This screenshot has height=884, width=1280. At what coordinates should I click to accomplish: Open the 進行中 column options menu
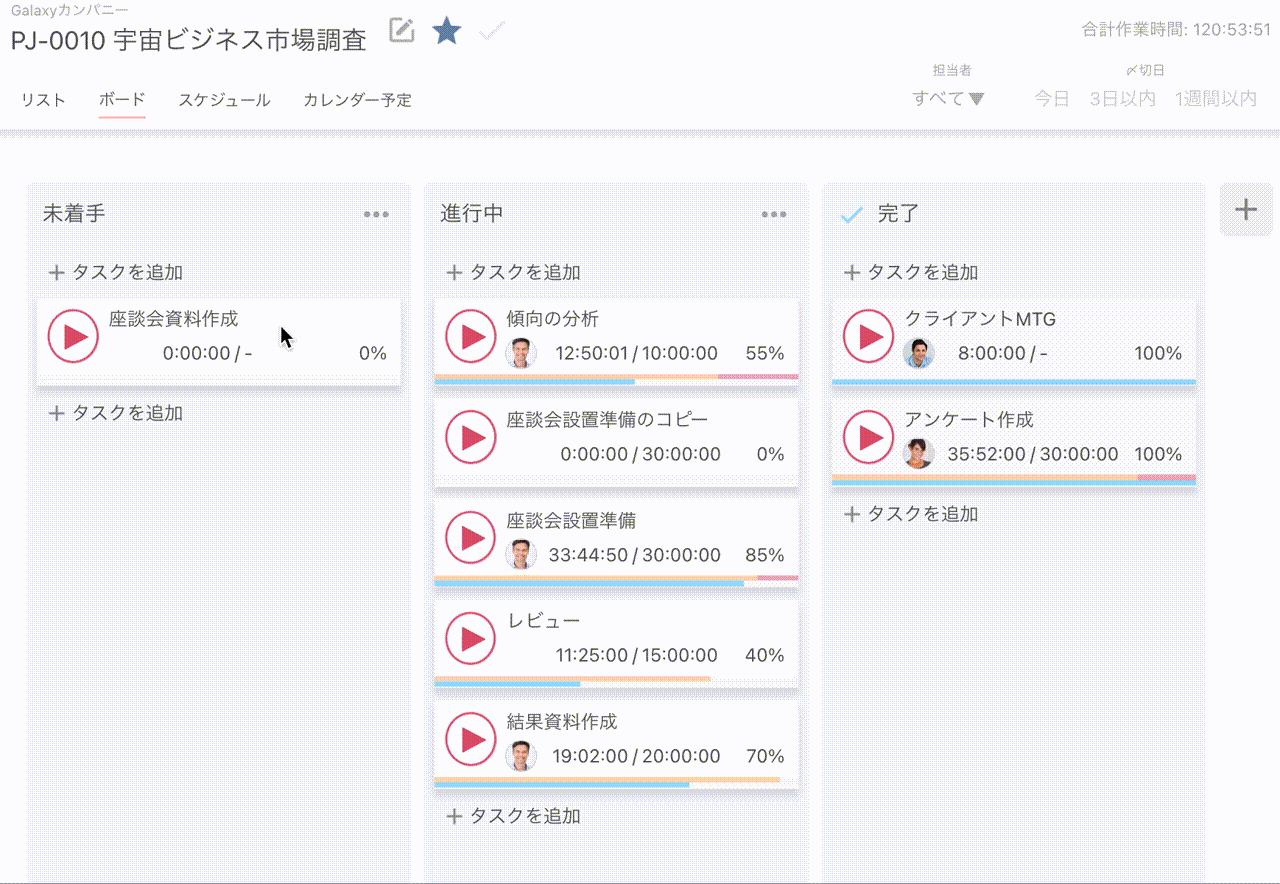[x=774, y=214]
